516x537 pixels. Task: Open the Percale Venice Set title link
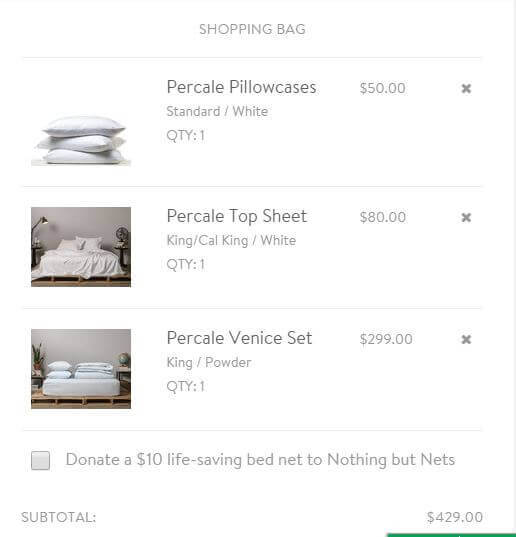239,338
